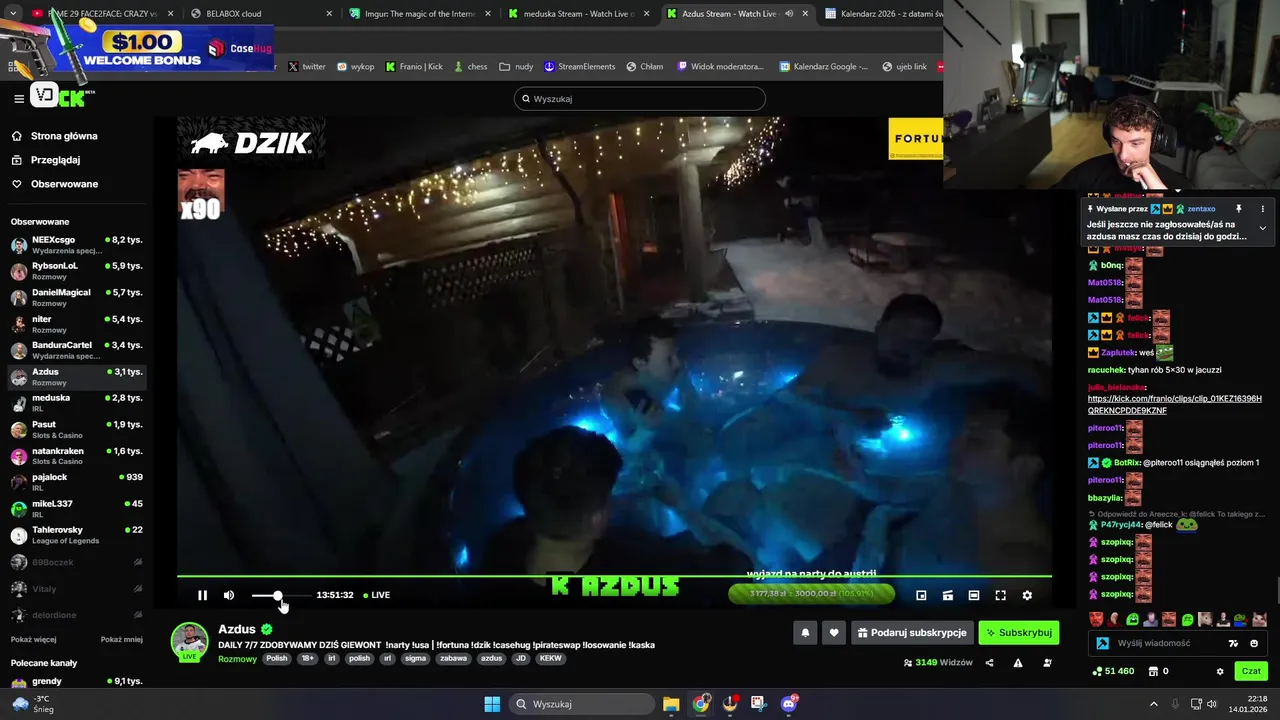Open meduska channel in sidebar
Image resolution: width=1280 pixels, height=720 pixels.
[77, 403]
